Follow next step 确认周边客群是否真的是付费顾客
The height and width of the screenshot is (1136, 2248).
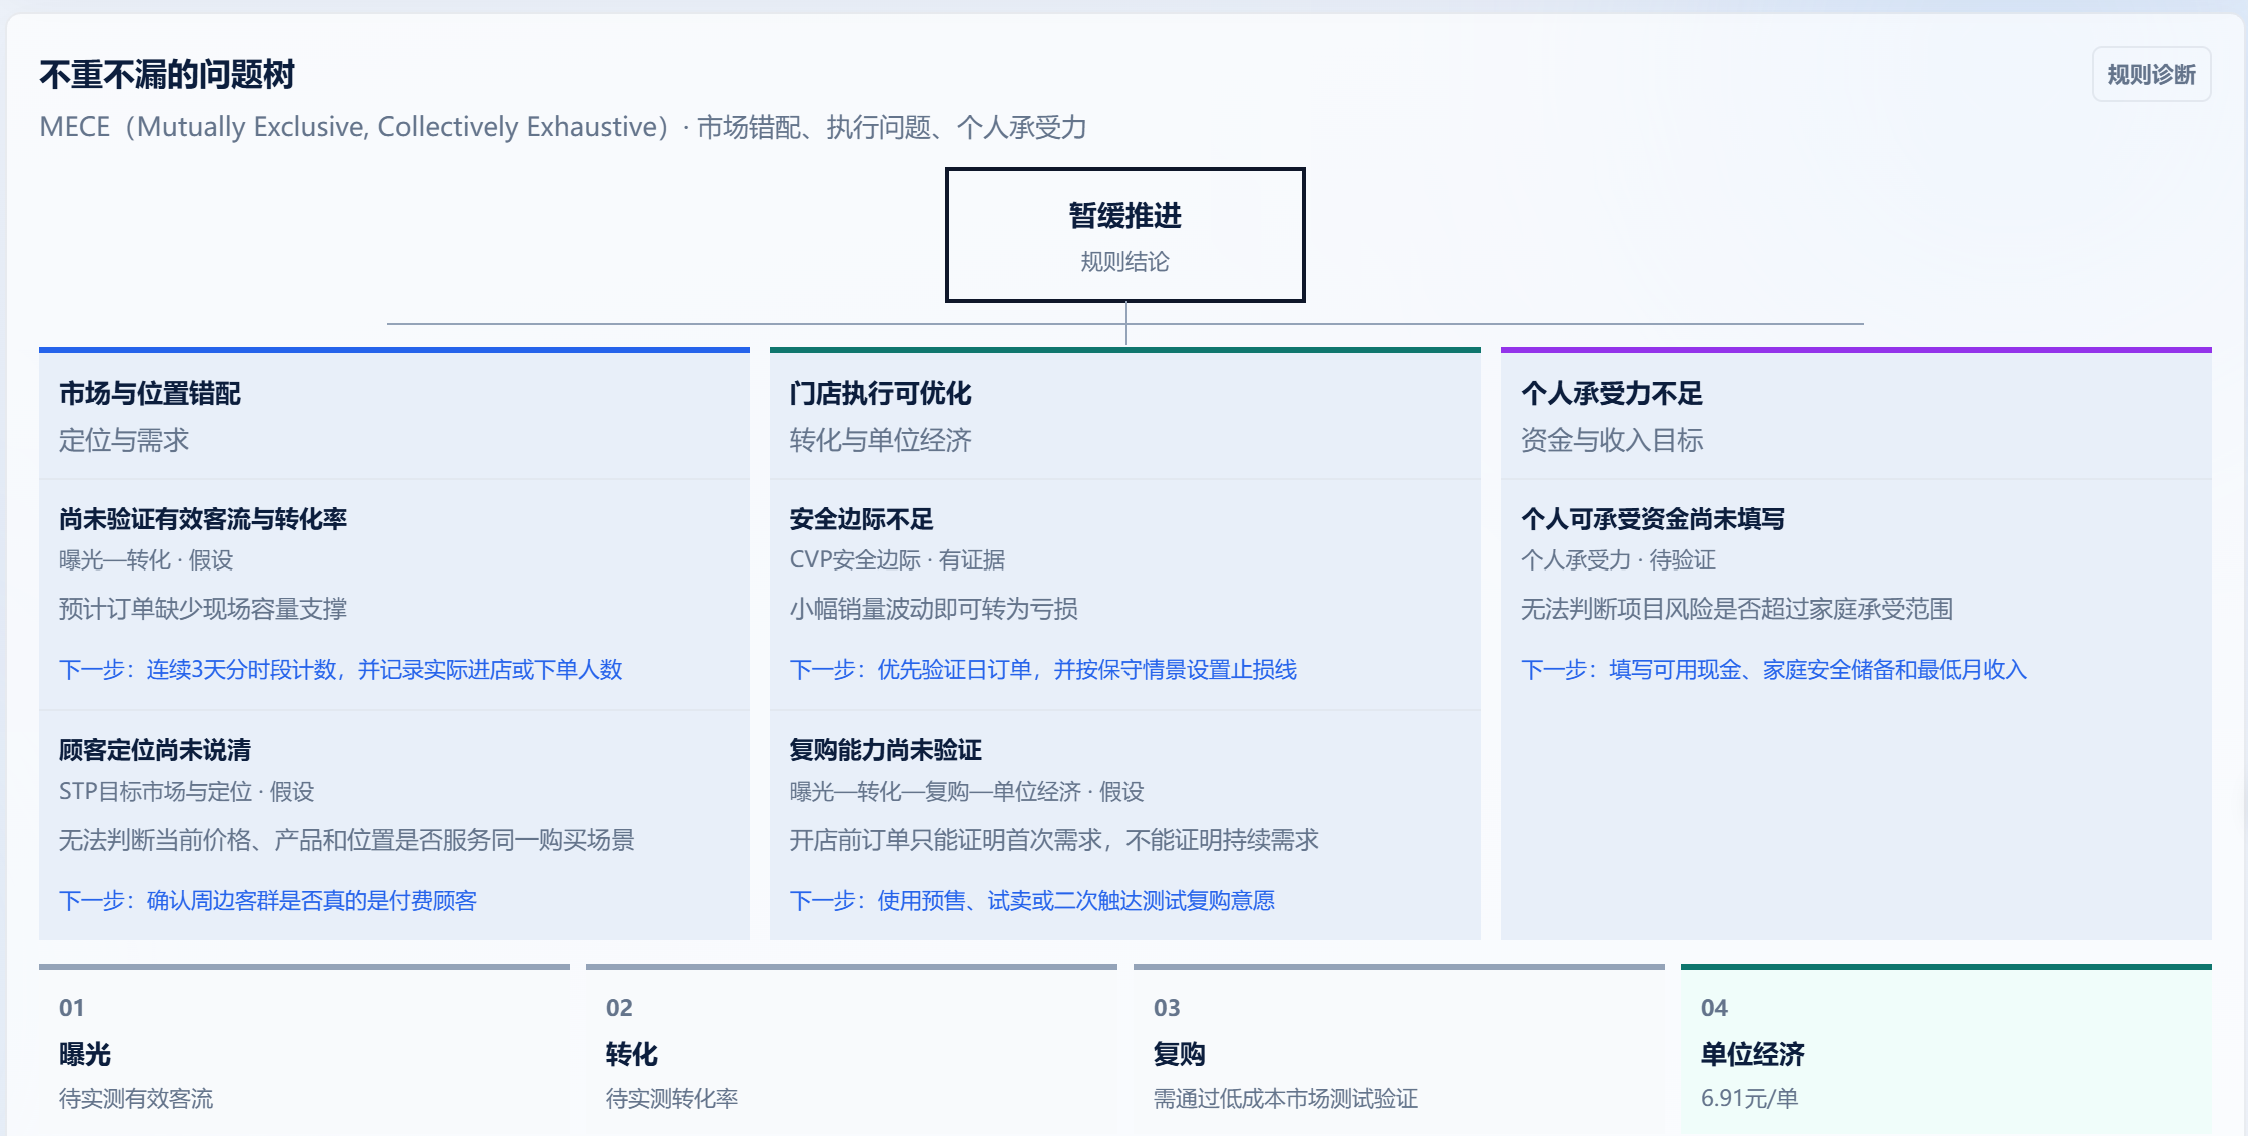[x=268, y=901]
